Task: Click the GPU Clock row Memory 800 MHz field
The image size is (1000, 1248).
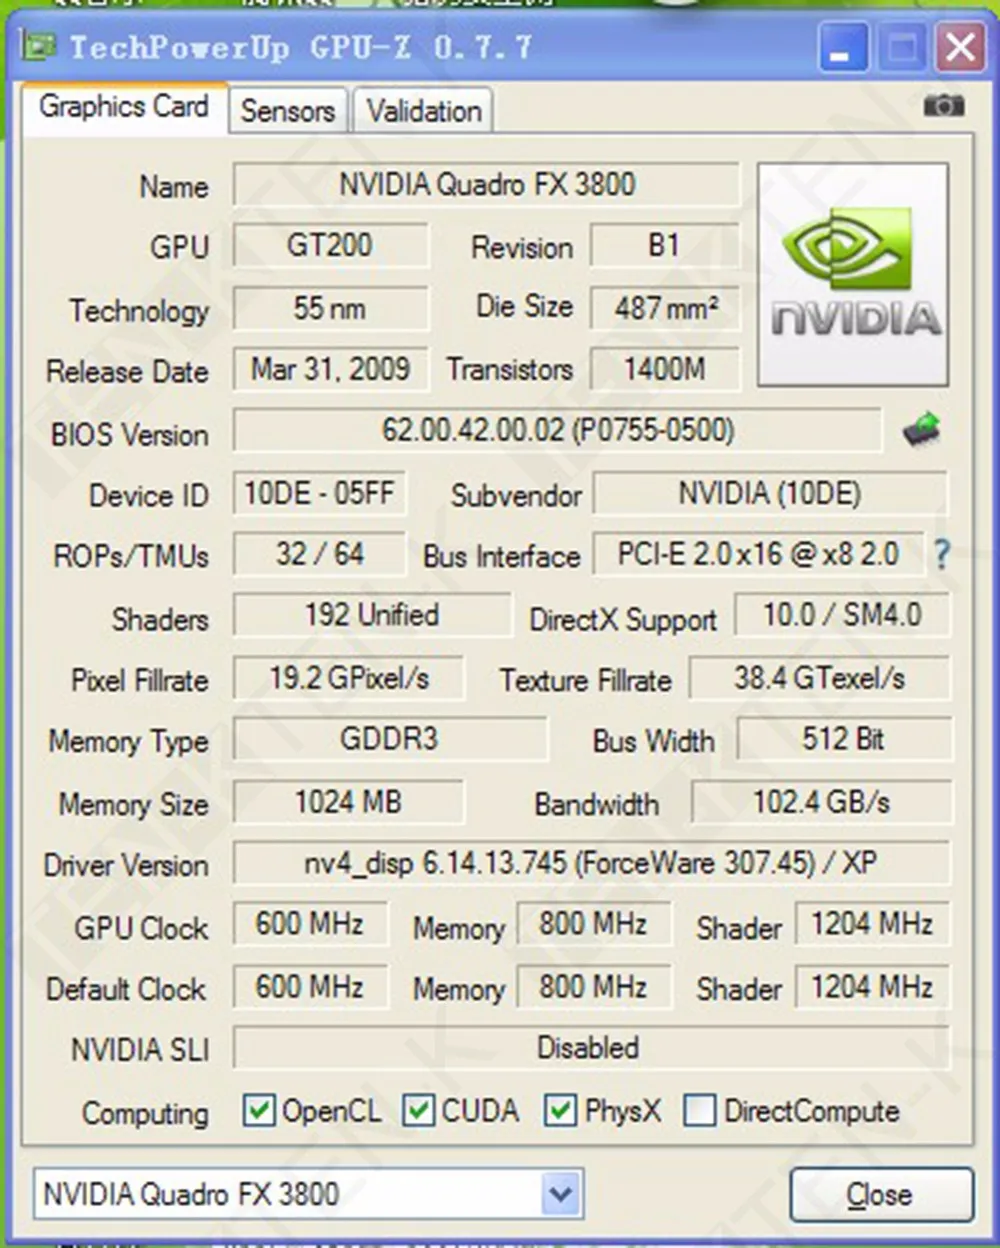Action: 594,924
